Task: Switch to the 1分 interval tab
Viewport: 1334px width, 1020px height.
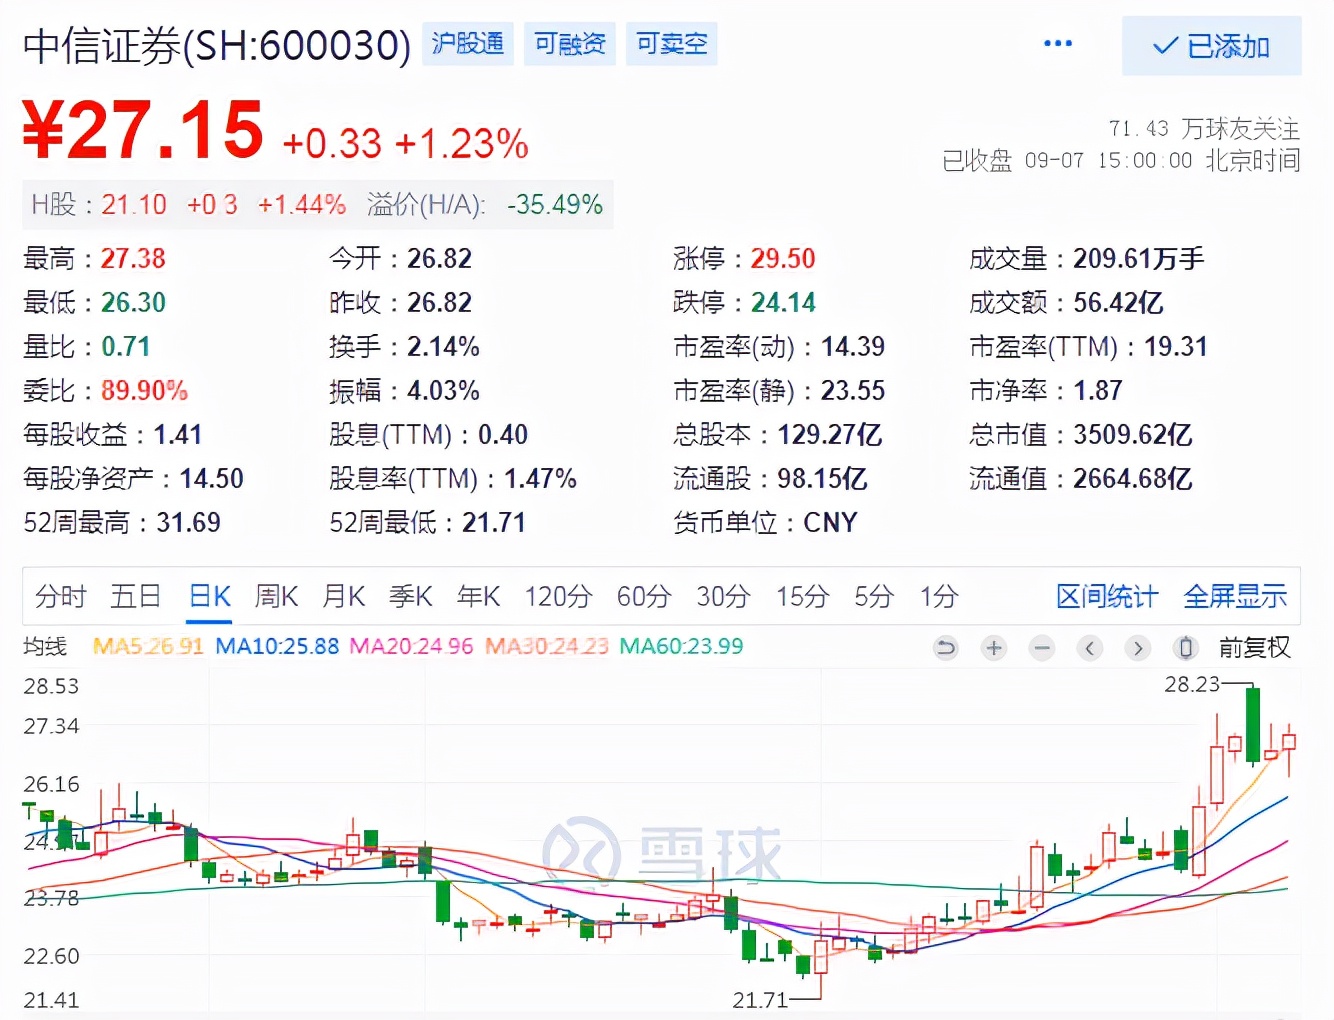Action: click(939, 596)
